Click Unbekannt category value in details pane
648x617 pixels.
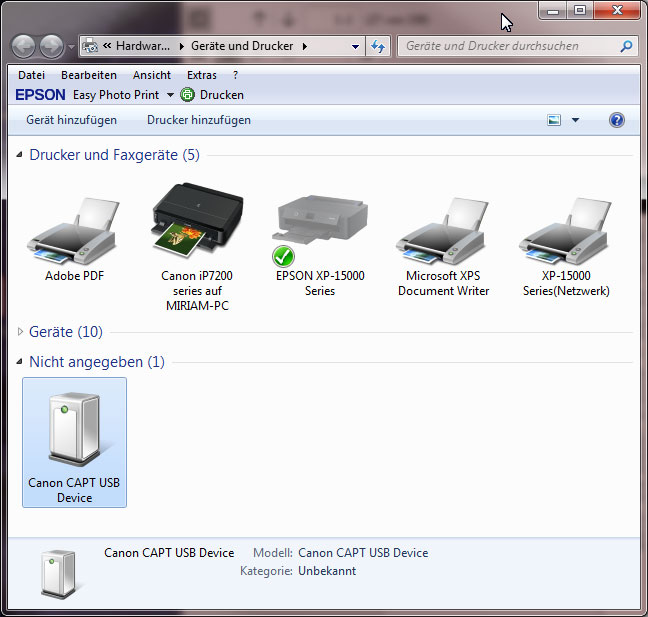[327, 571]
